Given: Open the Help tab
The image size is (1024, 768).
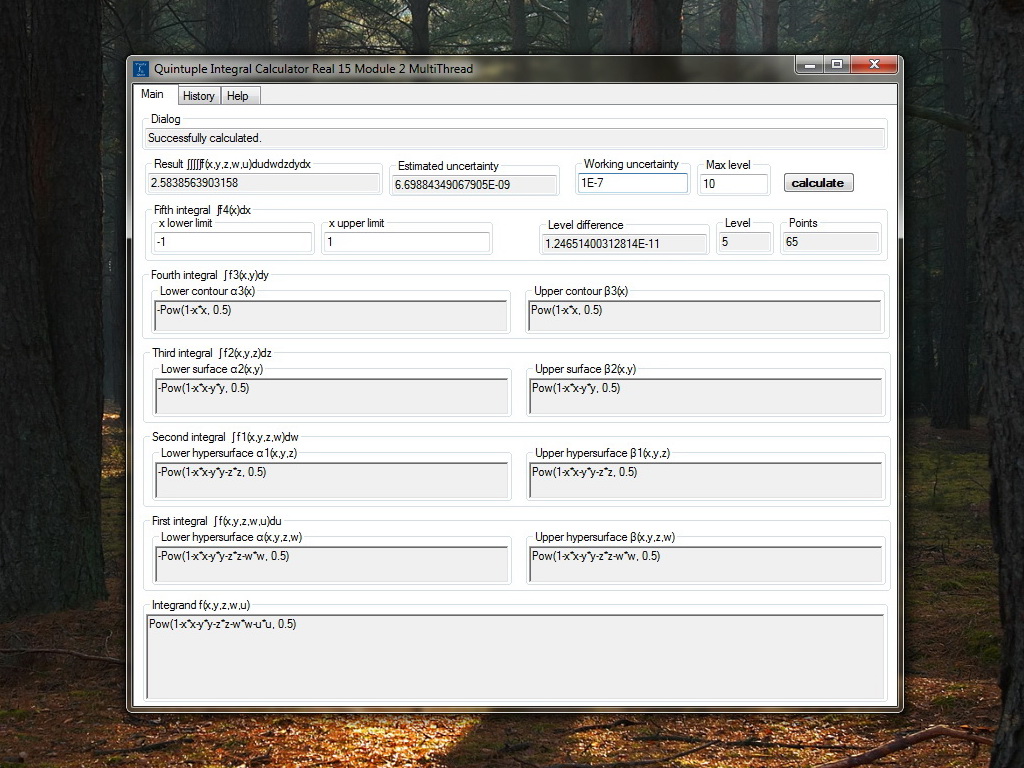Looking at the screenshot, I should (x=238, y=96).
